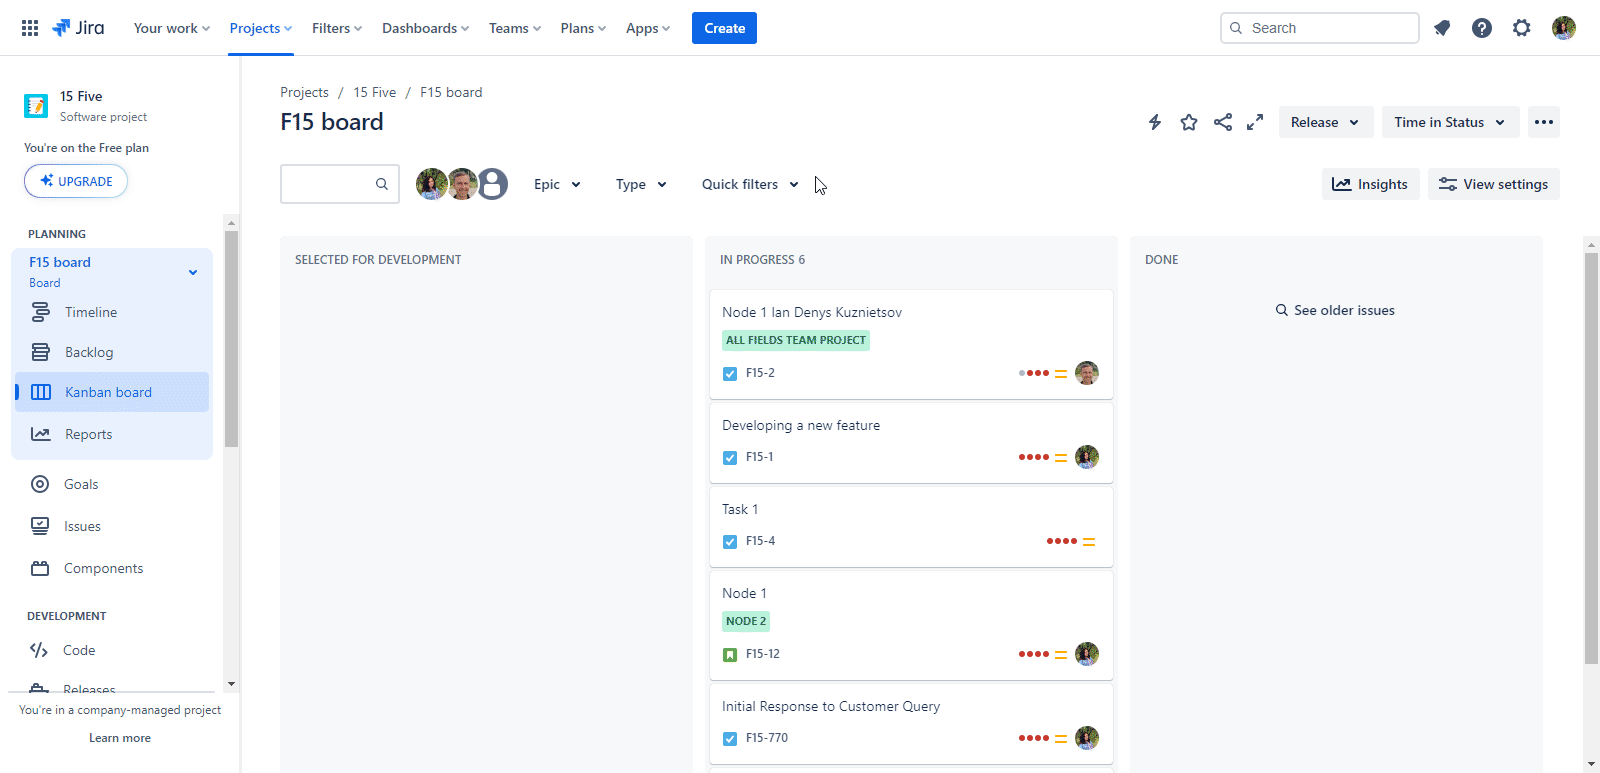
Task: Click the board search input field
Action: click(x=328, y=184)
